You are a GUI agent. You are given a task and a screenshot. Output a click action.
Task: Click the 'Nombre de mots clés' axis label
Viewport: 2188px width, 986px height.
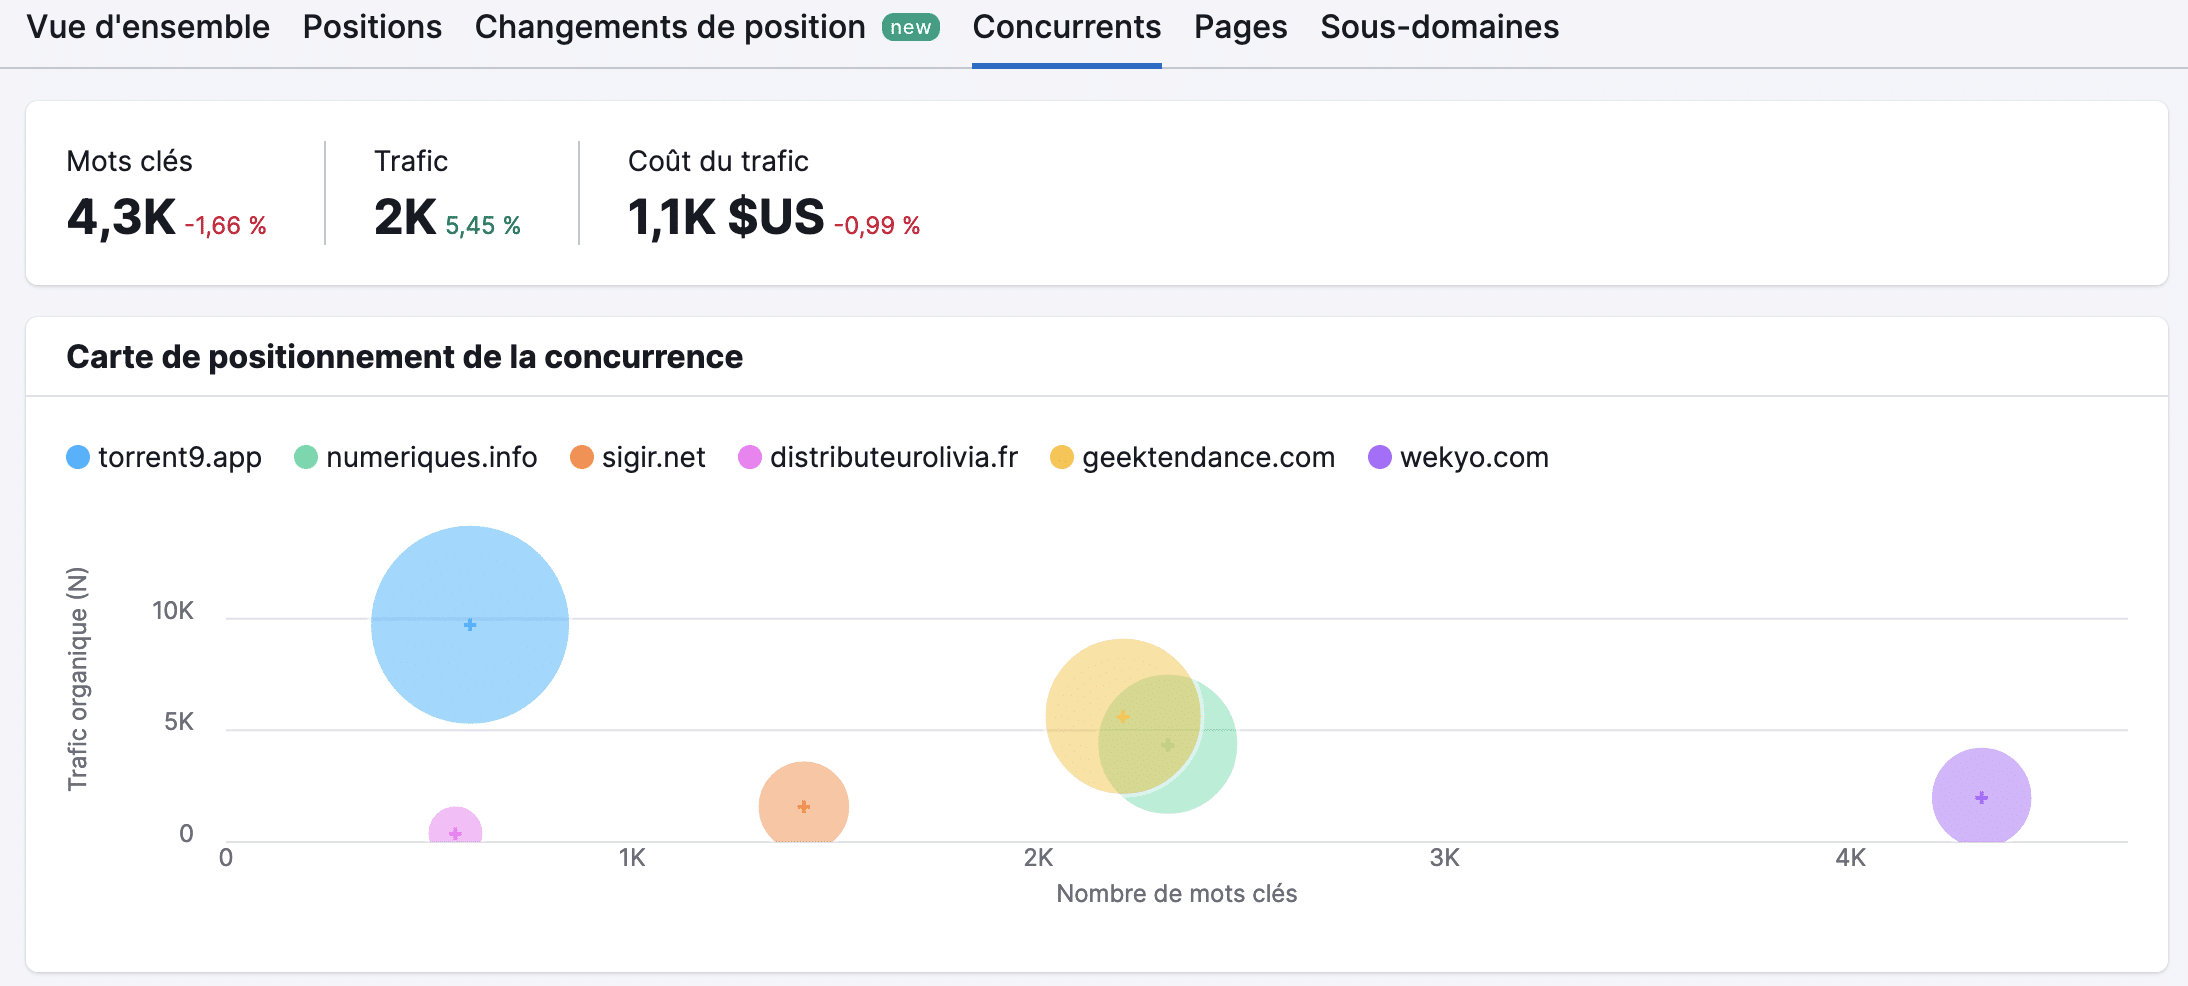pyautogui.click(x=1176, y=893)
